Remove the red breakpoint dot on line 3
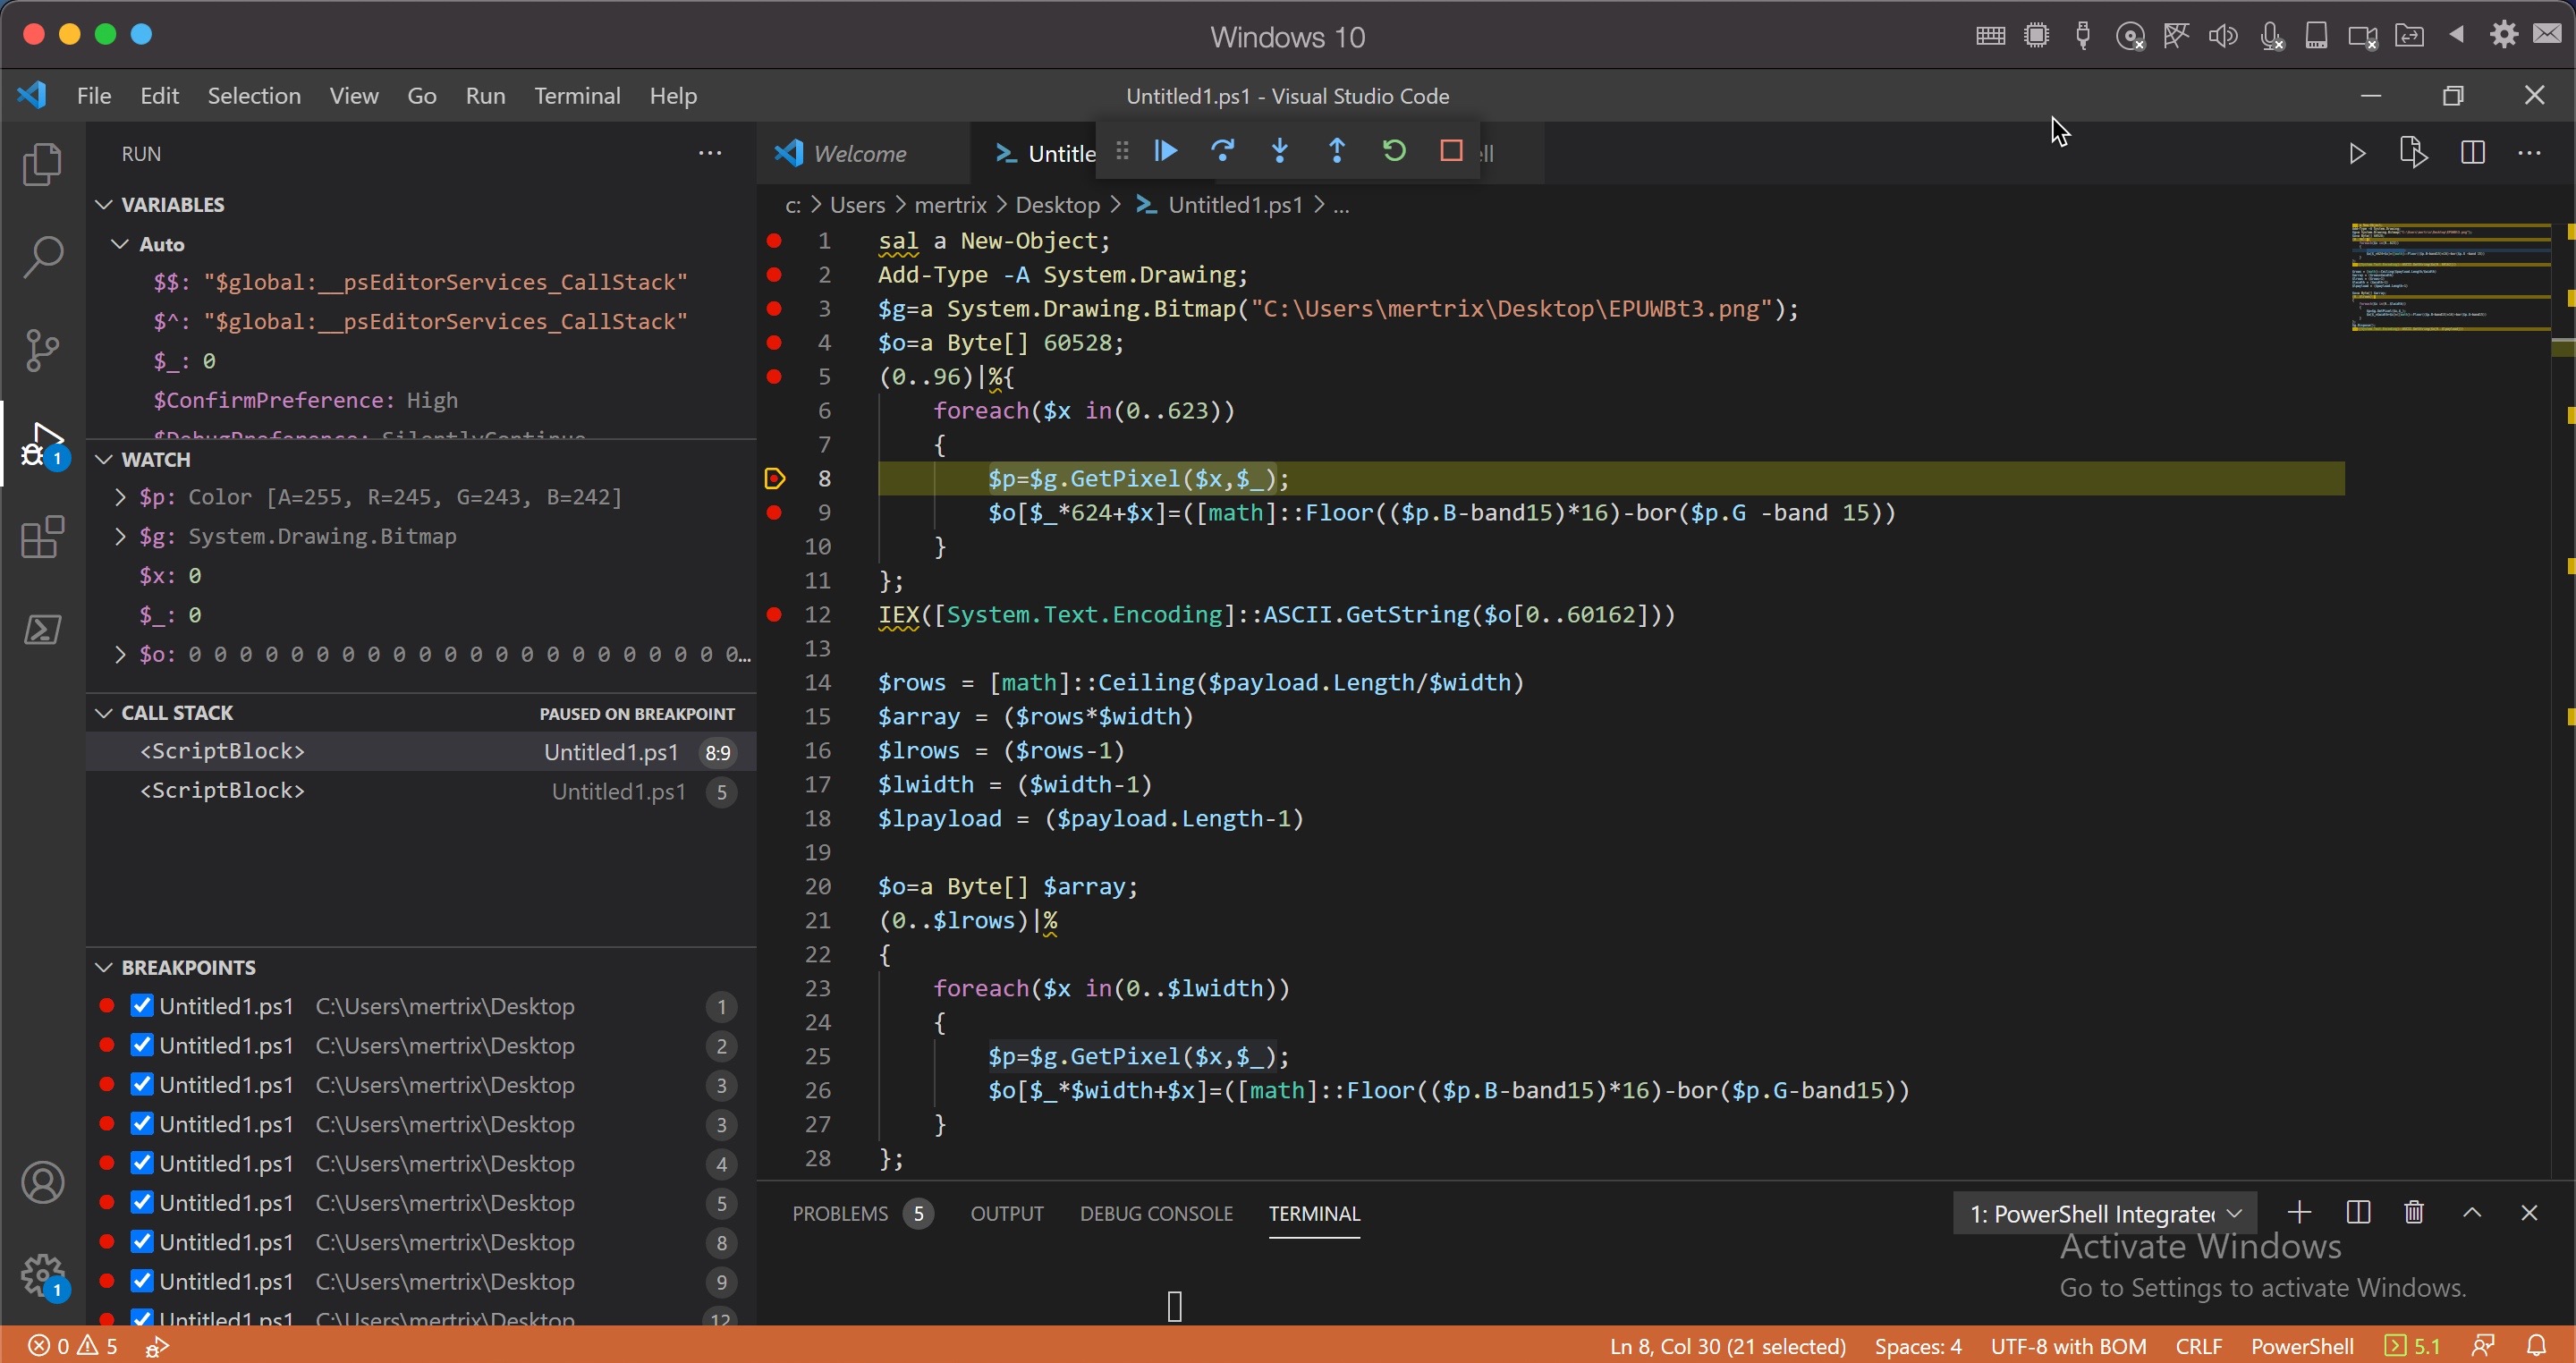The width and height of the screenshot is (2576, 1363). [x=773, y=308]
